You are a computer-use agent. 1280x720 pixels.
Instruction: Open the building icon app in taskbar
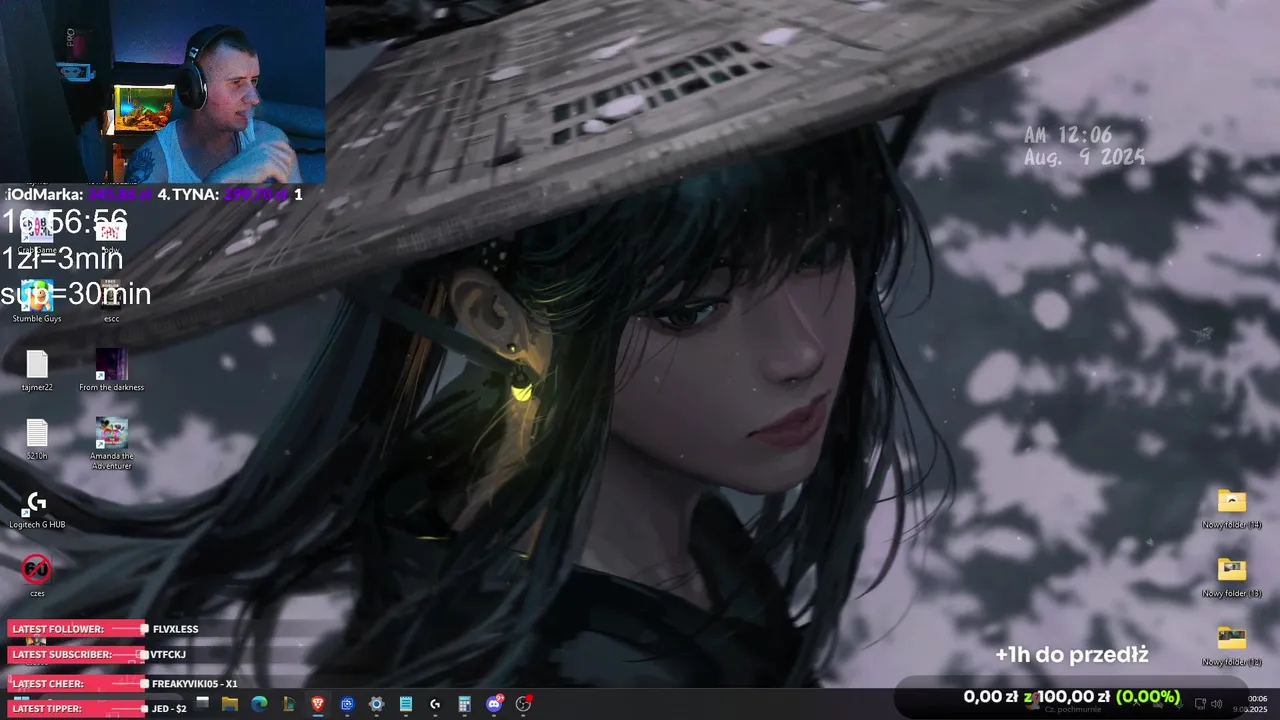(289, 704)
